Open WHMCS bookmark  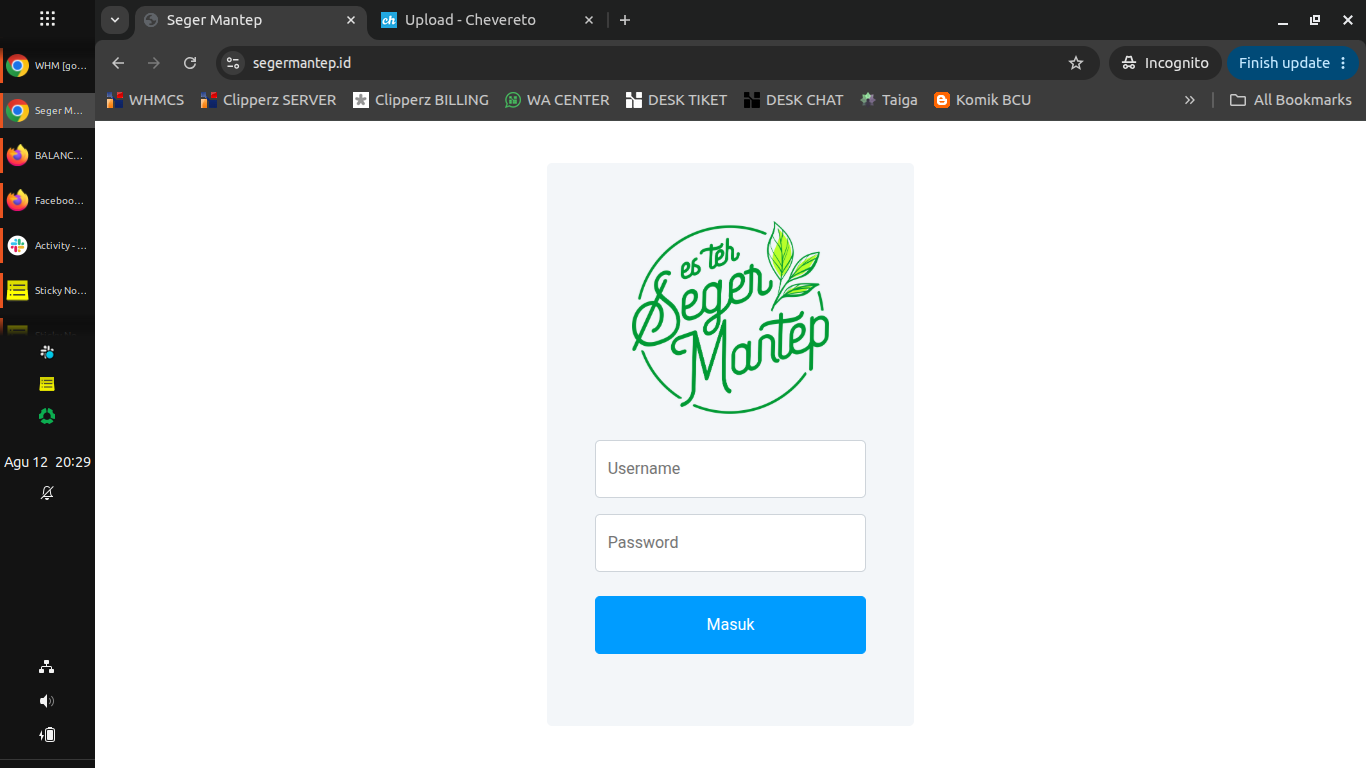(x=146, y=100)
